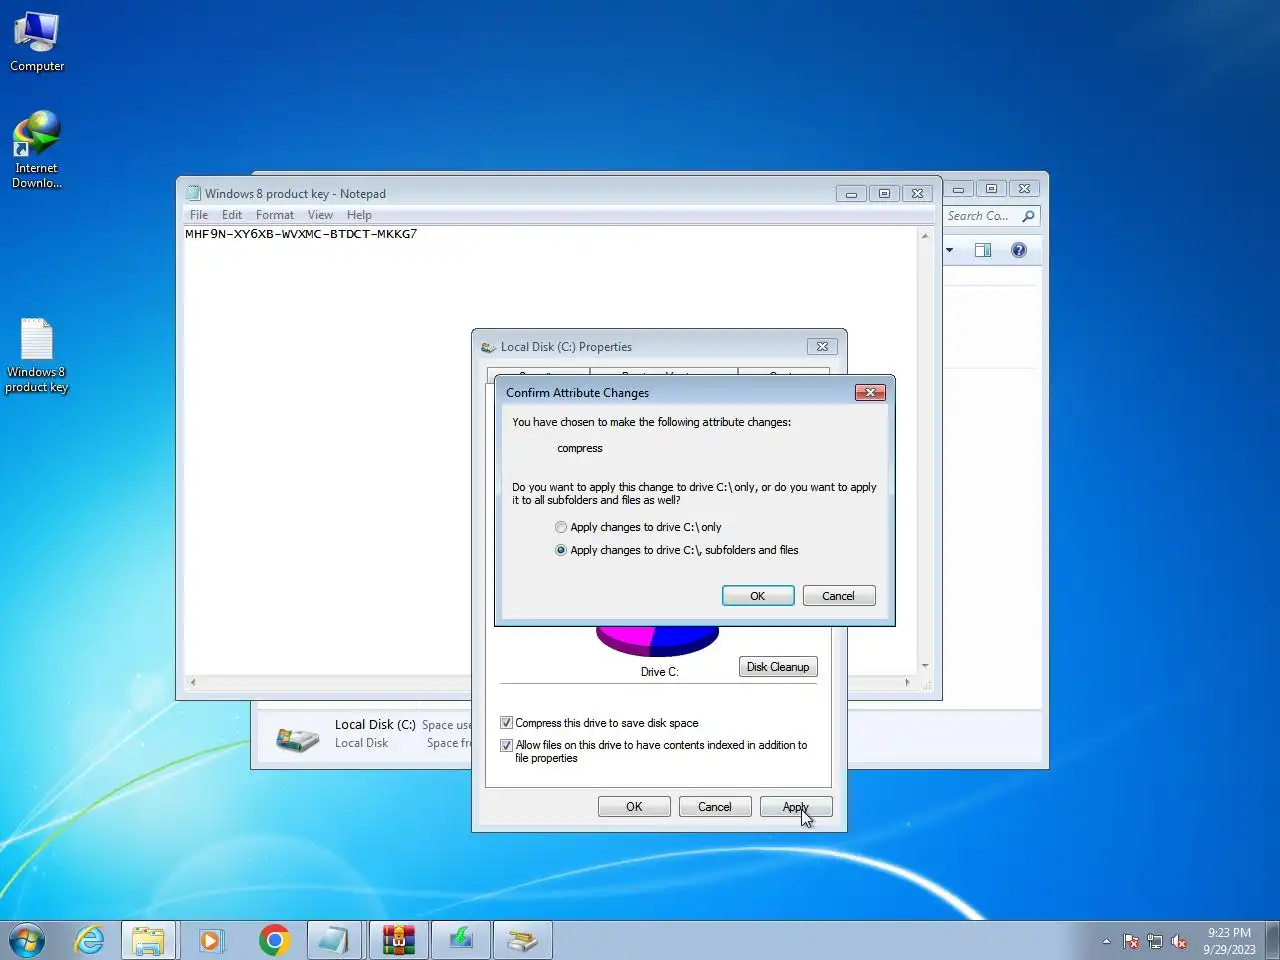The image size is (1280, 960).
Task: Cancel the Confirm Attribute Changes dialog
Action: click(x=838, y=596)
